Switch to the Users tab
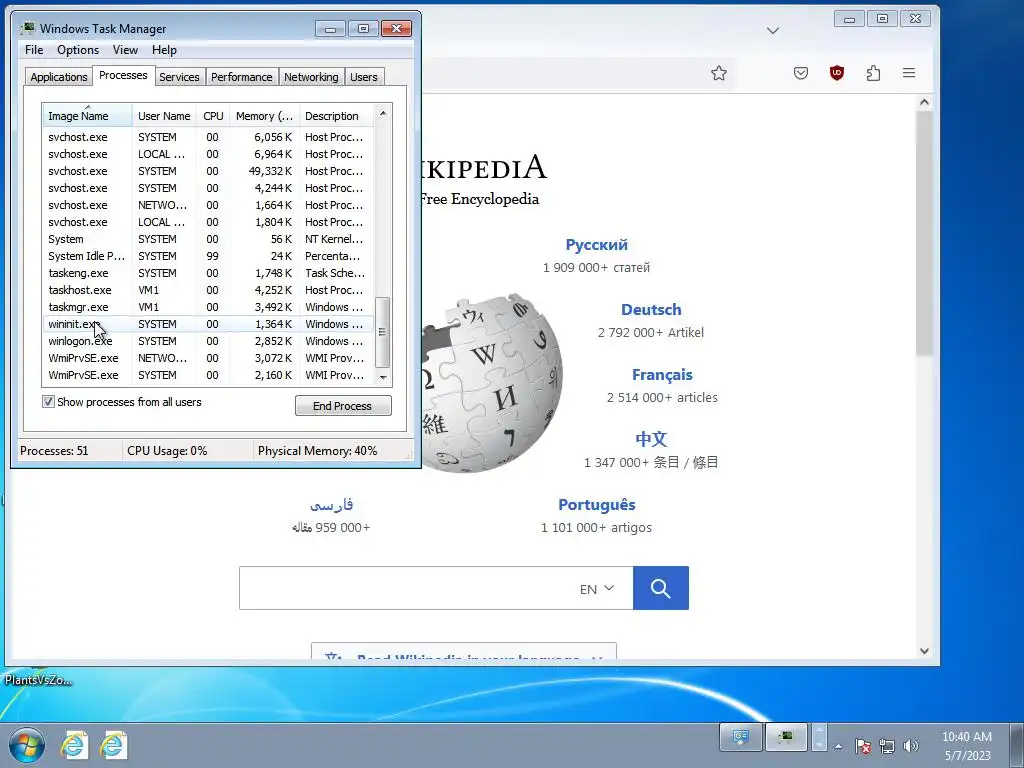The image size is (1024, 768). click(x=363, y=76)
